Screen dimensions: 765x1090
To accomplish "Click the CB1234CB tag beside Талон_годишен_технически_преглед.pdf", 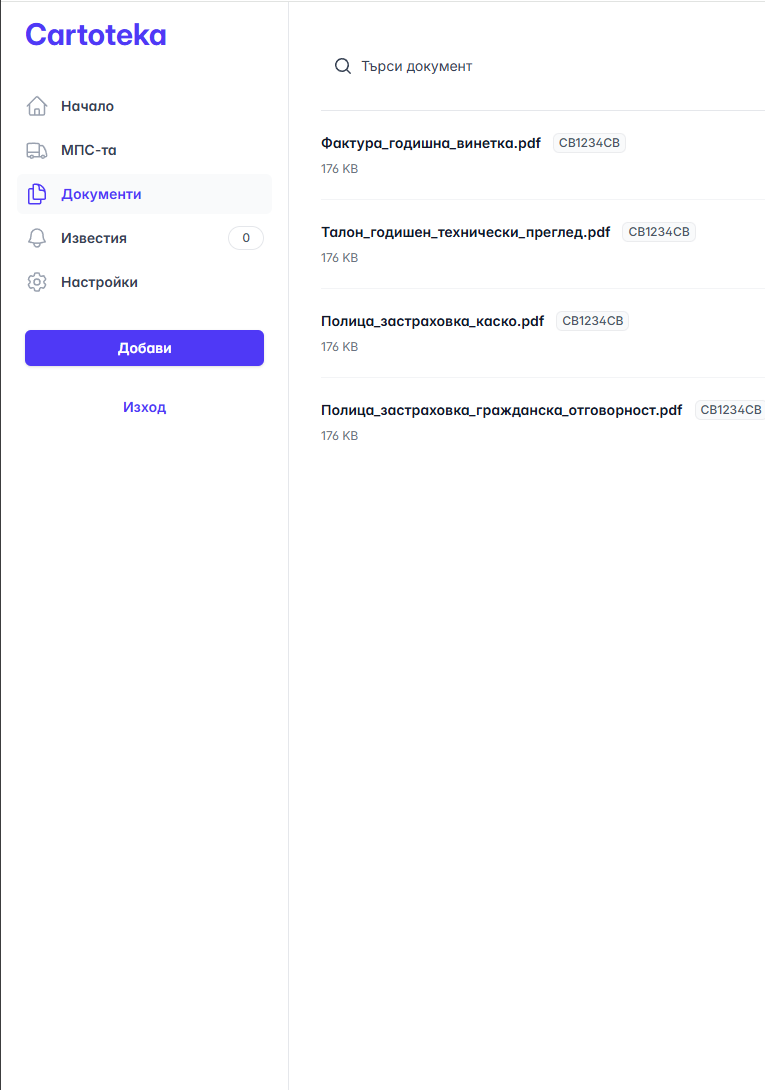I will pyautogui.click(x=658, y=232).
